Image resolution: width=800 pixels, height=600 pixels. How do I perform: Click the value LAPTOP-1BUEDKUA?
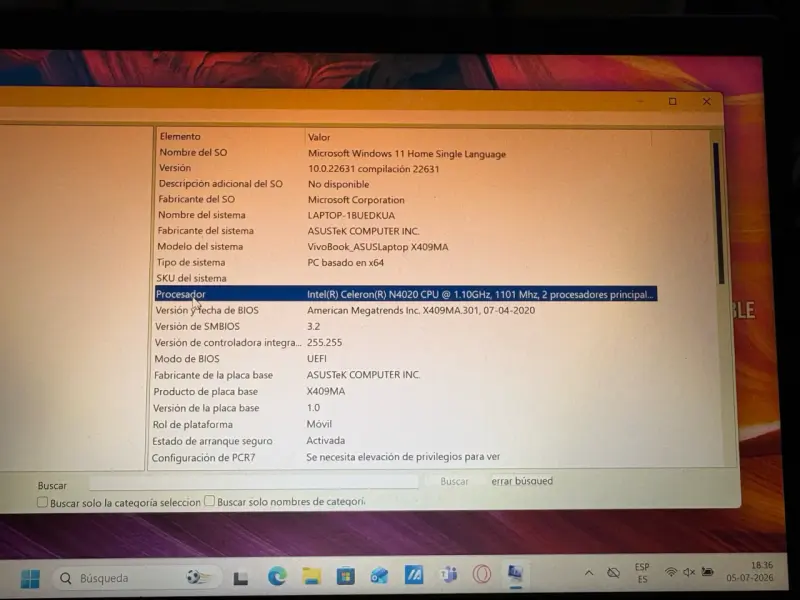[x=351, y=215]
